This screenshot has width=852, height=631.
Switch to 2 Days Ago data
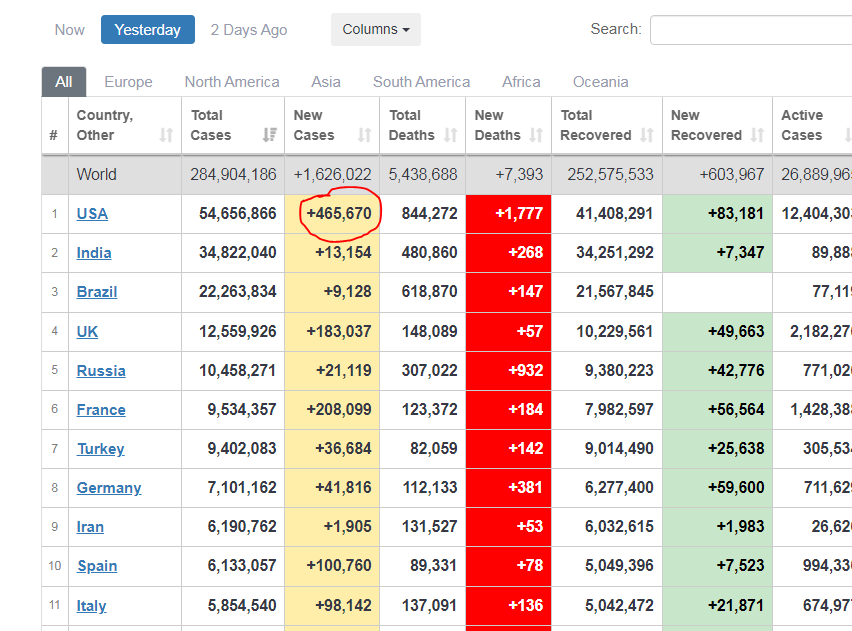point(249,30)
